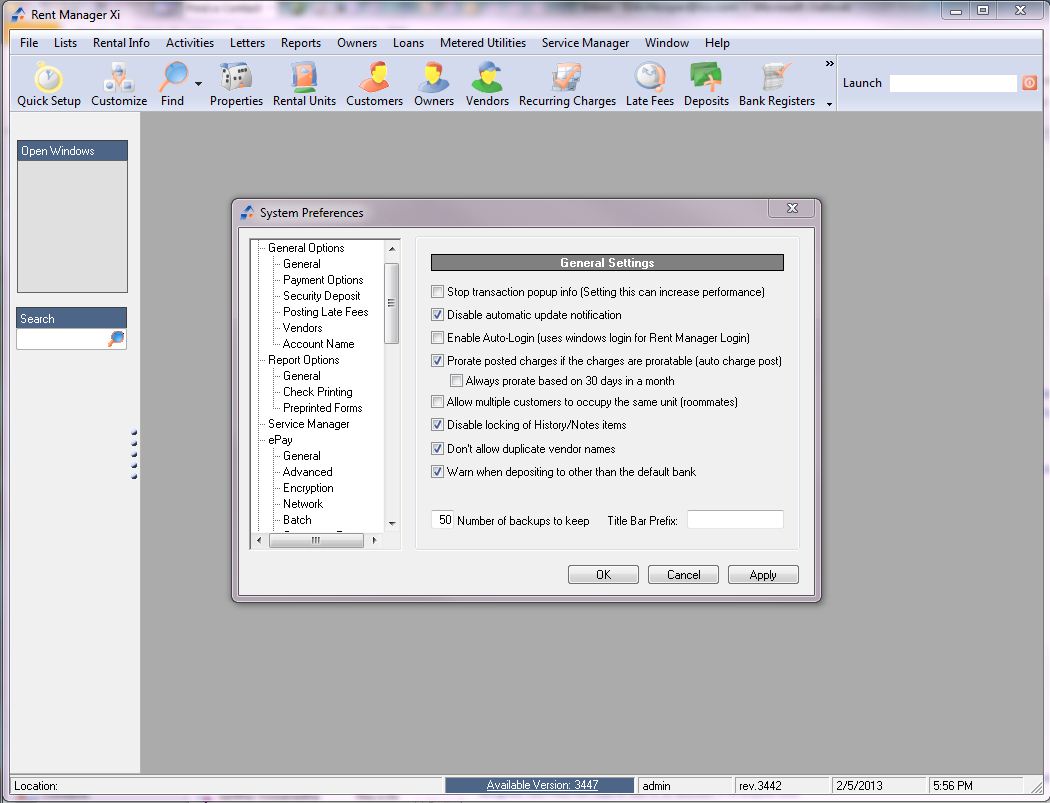Select Posting Late Fees tree item
This screenshot has height=803, width=1050.
325,312
